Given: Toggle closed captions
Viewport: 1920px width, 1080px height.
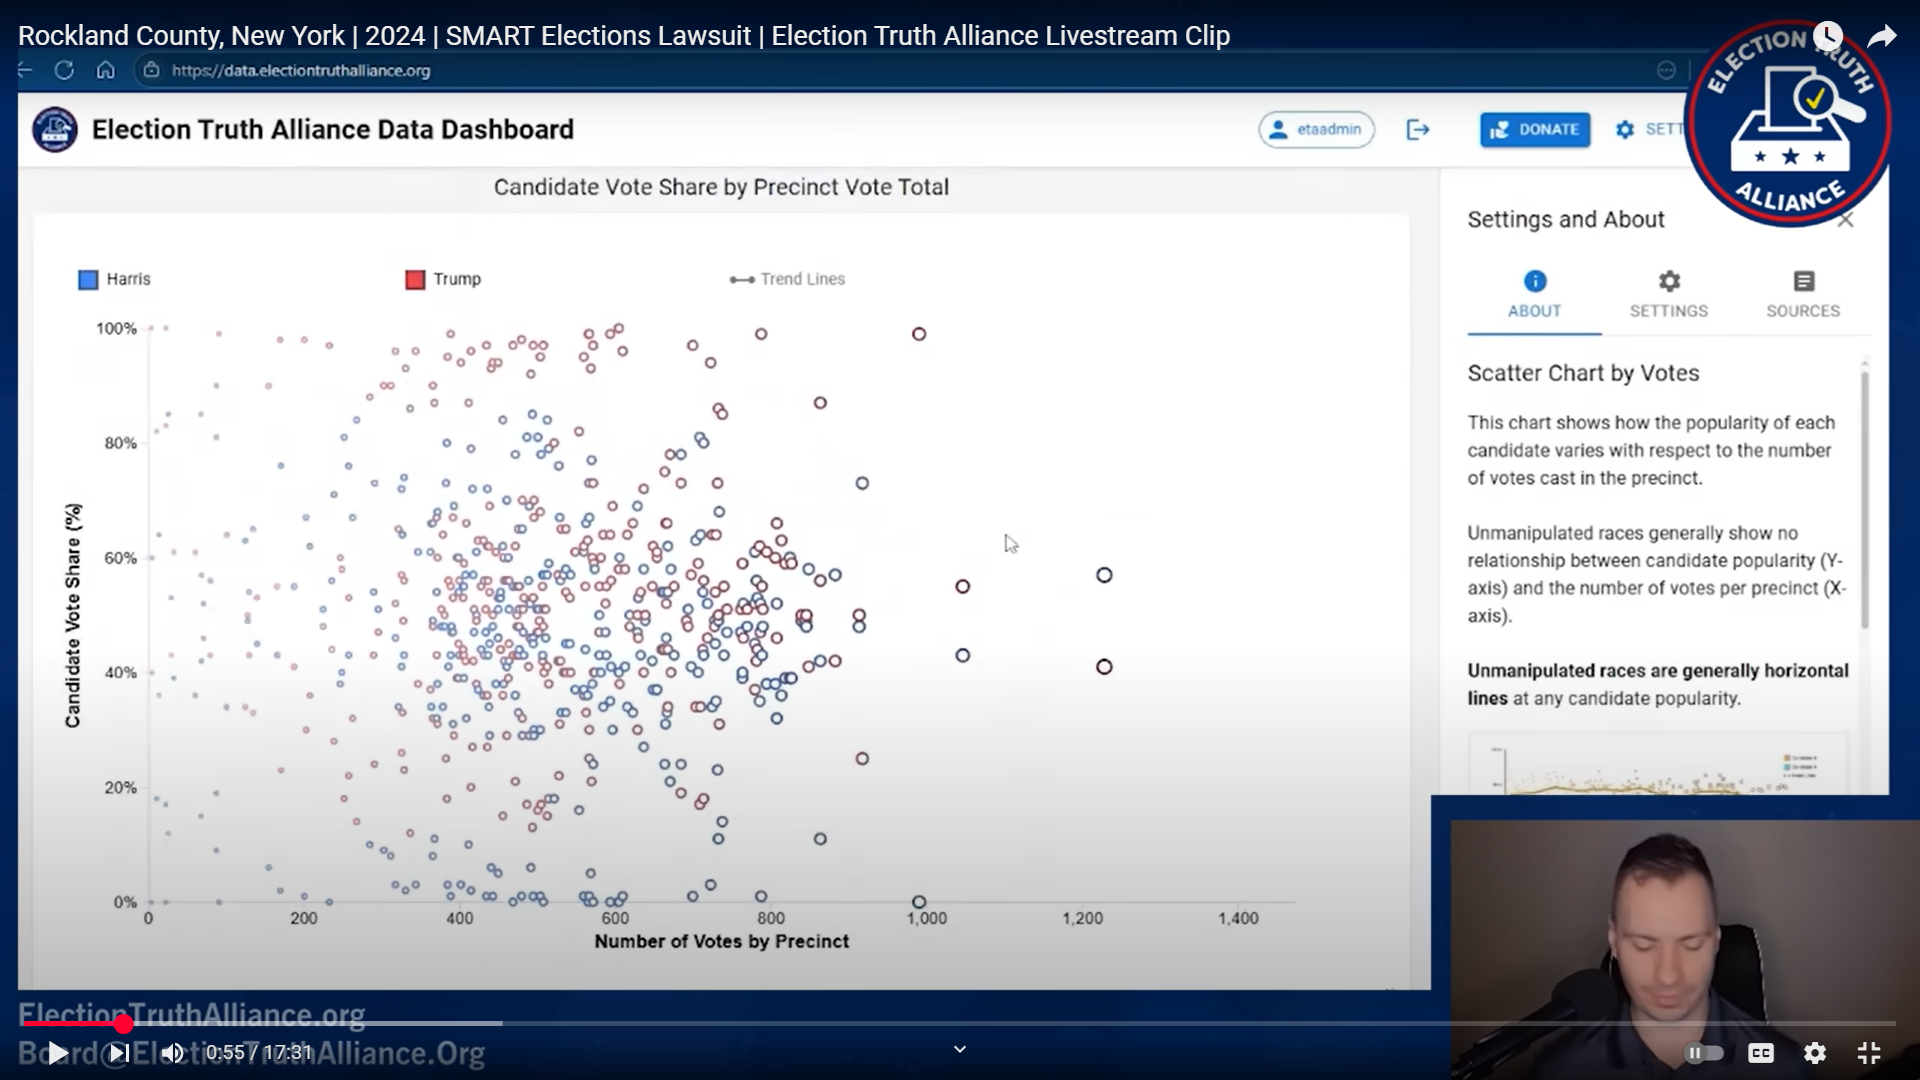Looking at the screenshot, I should [x=1760, y=1053].
